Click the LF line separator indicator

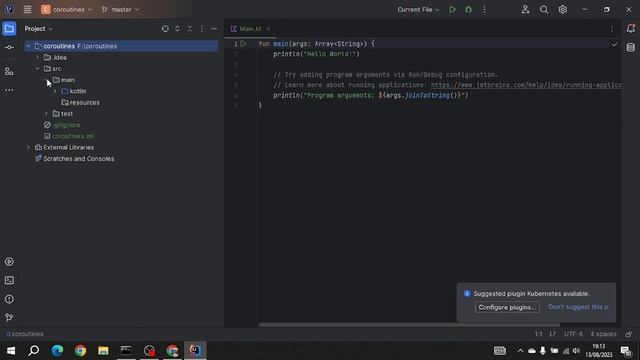553,334
